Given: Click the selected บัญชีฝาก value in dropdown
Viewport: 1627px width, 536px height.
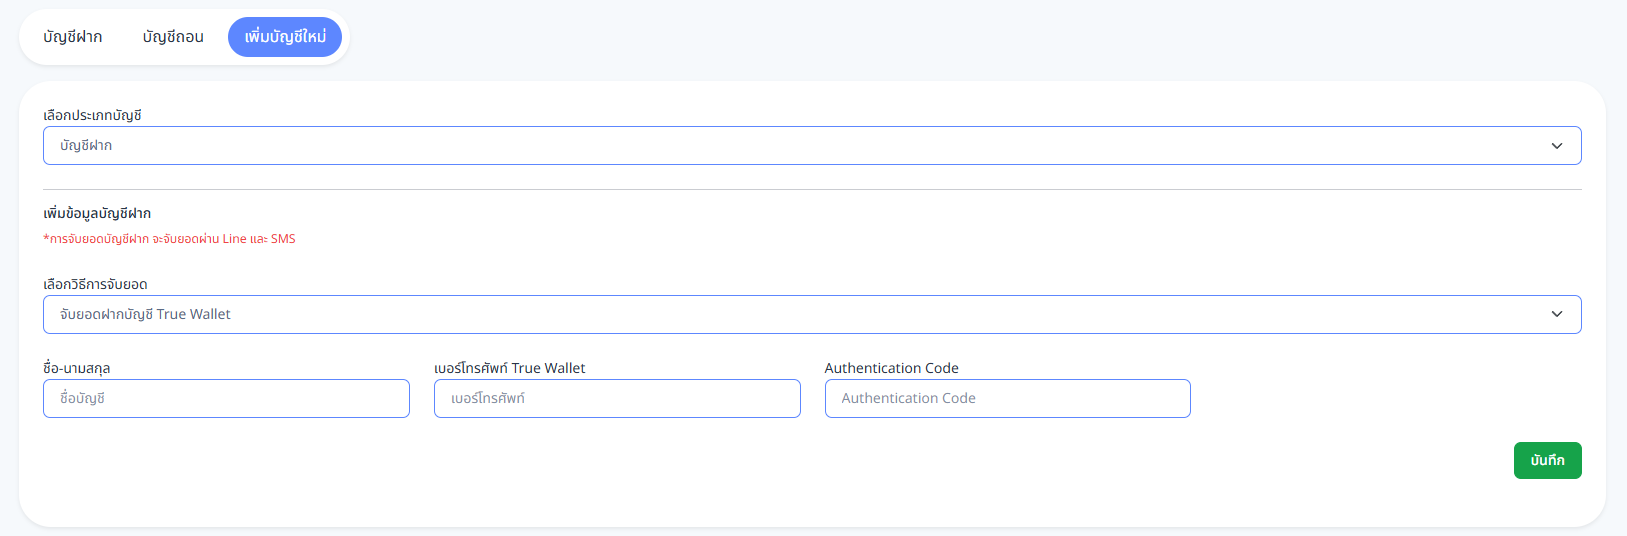Looking at the screenshot, I should pos(86,146).
